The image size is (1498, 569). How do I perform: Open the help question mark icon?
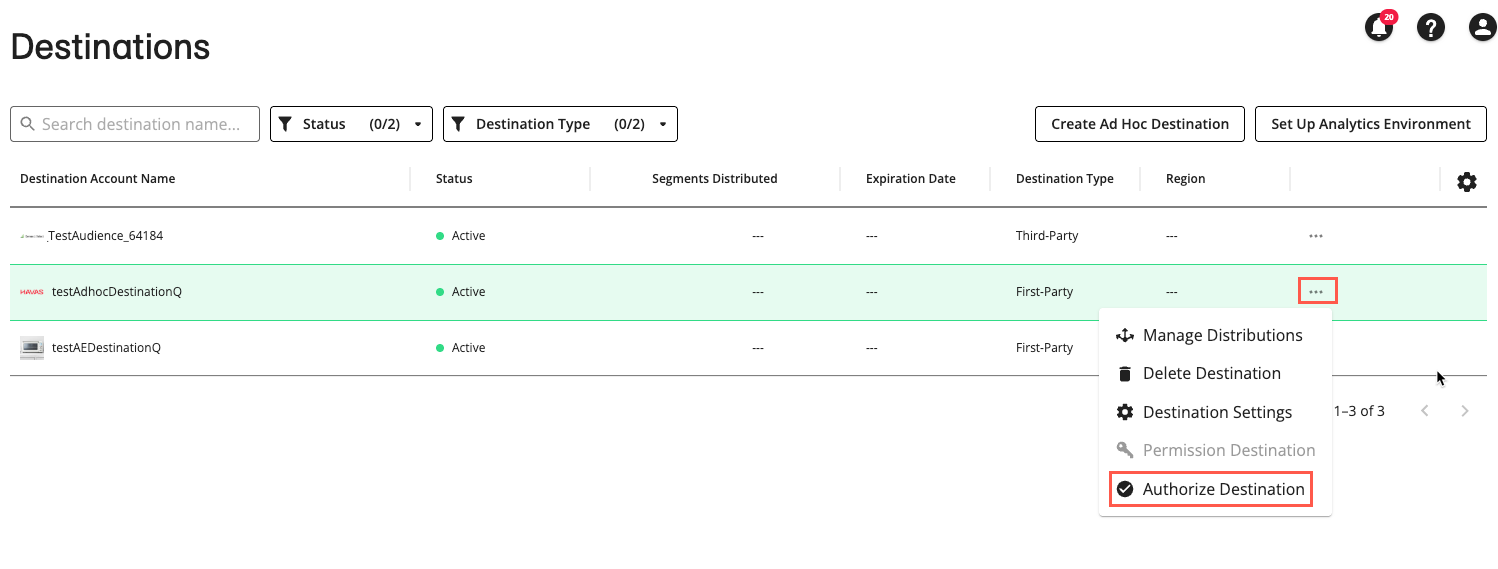[1431, 27]
